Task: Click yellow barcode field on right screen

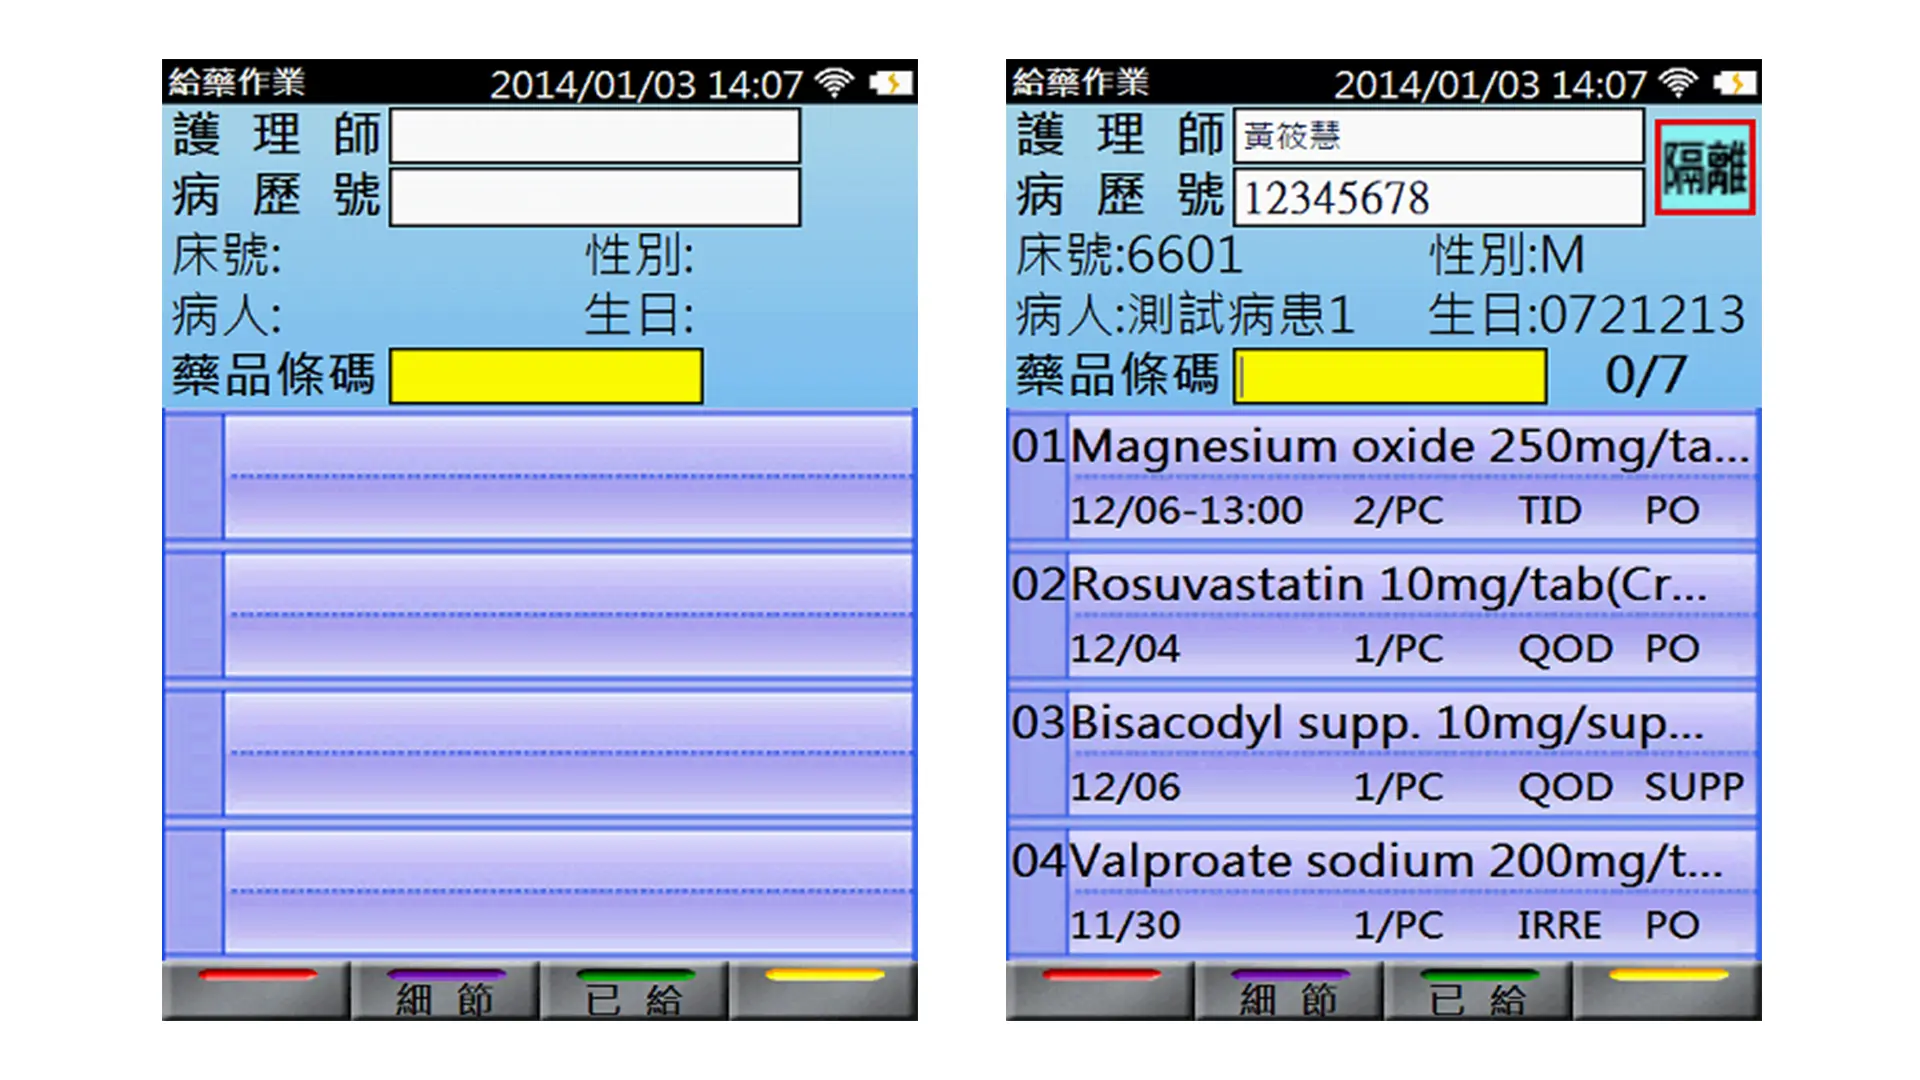Action: [1390, 376]
